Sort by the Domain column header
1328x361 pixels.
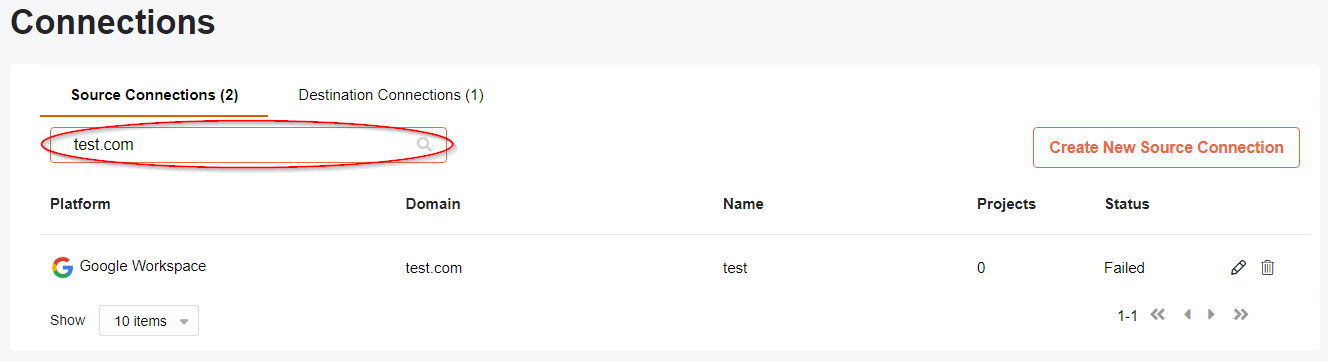[433, 204]
